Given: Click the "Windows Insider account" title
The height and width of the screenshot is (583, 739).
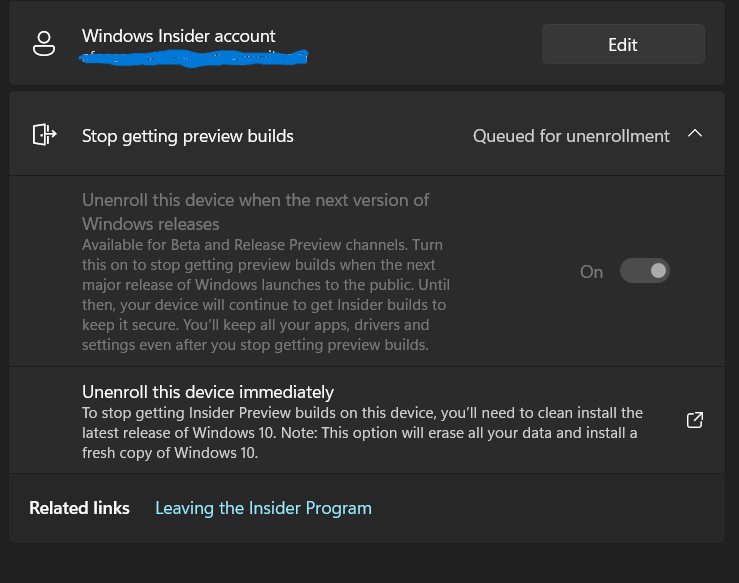Looking at the screenshot, I should (x=179, y=36).
